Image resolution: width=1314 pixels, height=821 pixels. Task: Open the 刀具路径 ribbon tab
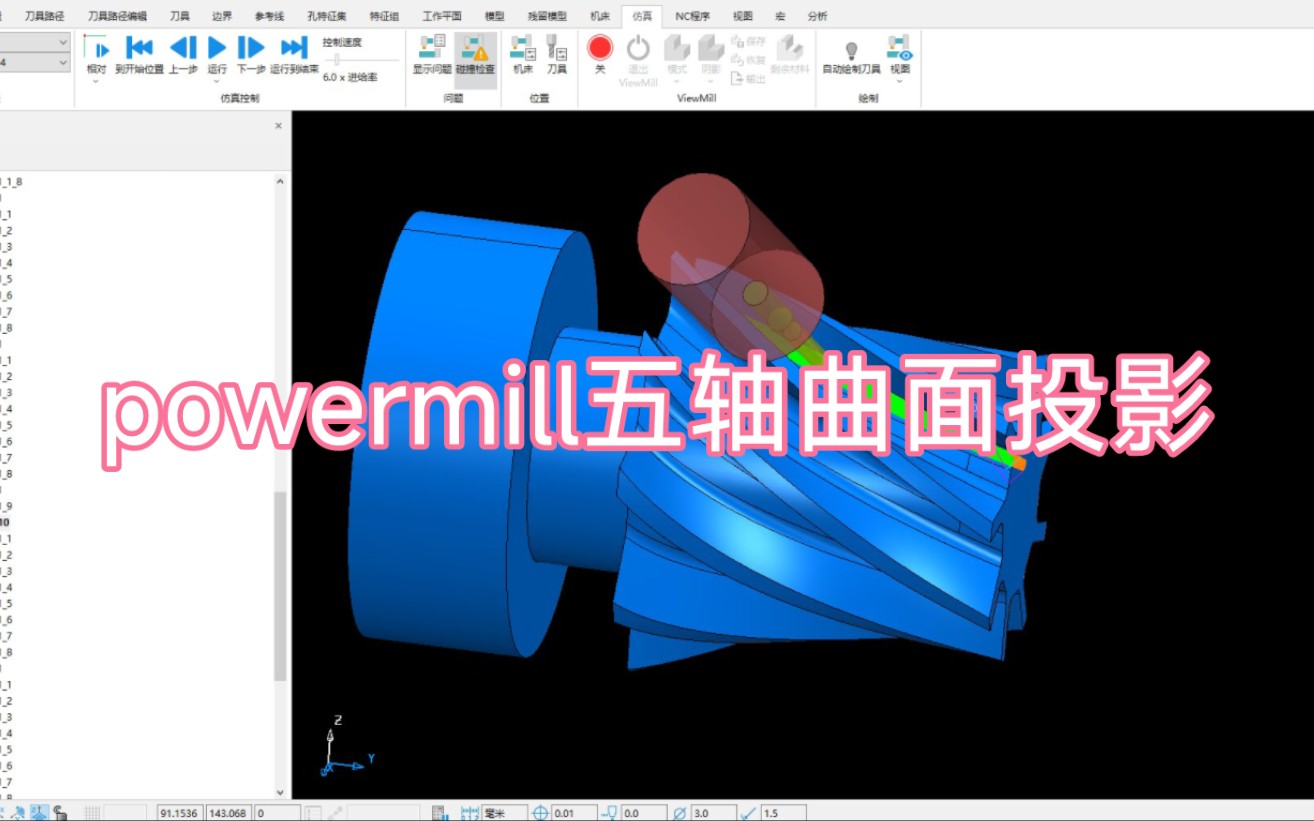click(x=44, y=16)
